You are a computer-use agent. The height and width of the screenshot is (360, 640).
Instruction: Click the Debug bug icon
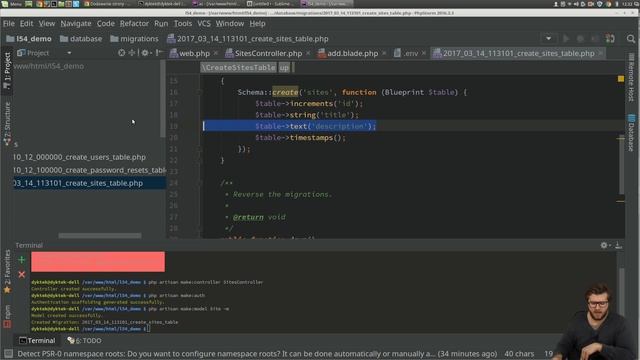[580, 39]
